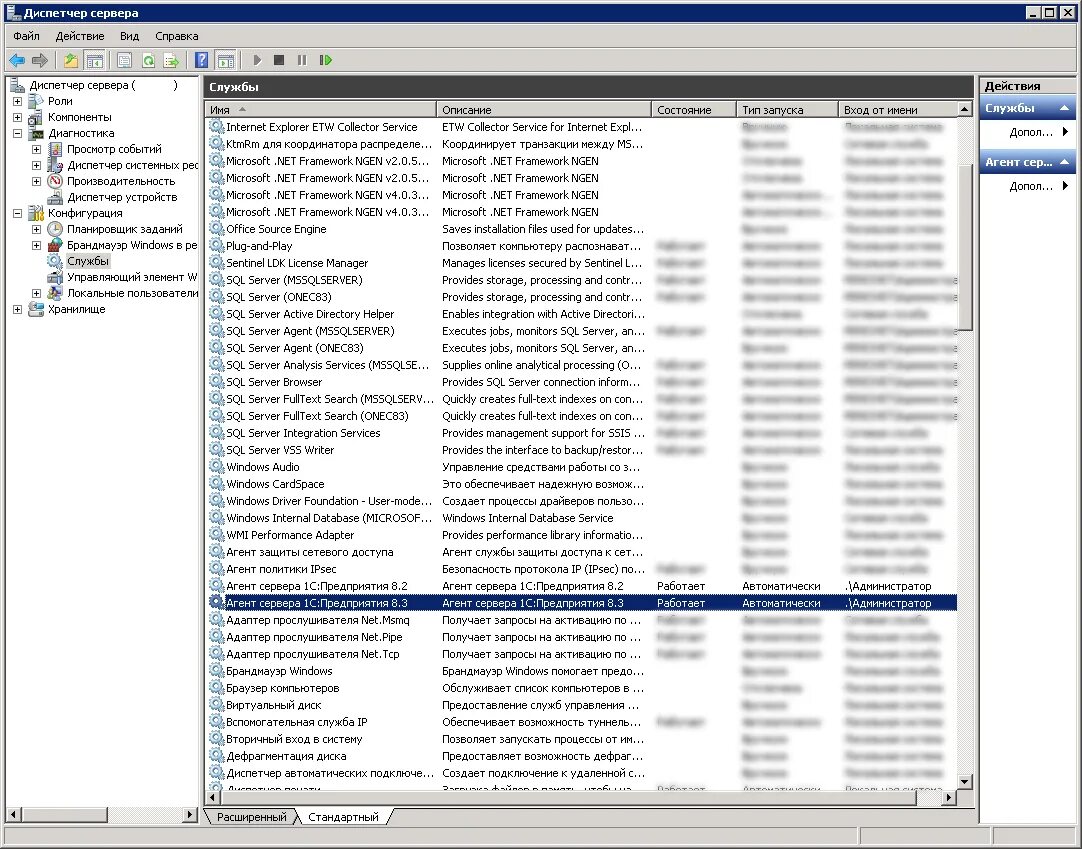Switch to the Стандартный tab
Screen dimensions: 1082x849
(x=343, y=817)
